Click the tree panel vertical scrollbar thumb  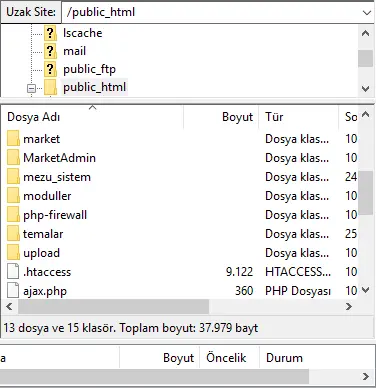[365, 58]
